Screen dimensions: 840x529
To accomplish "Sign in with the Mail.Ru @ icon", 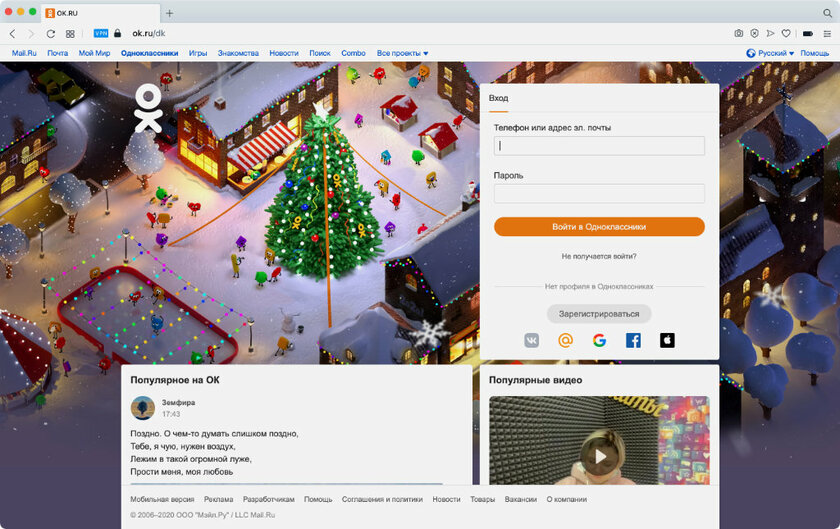I will point(565,340).
